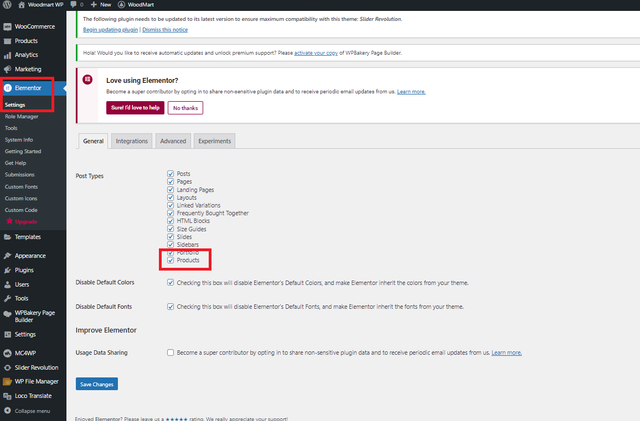The image size is (640, 421).
Task: Toggle Disable Default Colors checkbox
Action: click(x=171, y=283)
